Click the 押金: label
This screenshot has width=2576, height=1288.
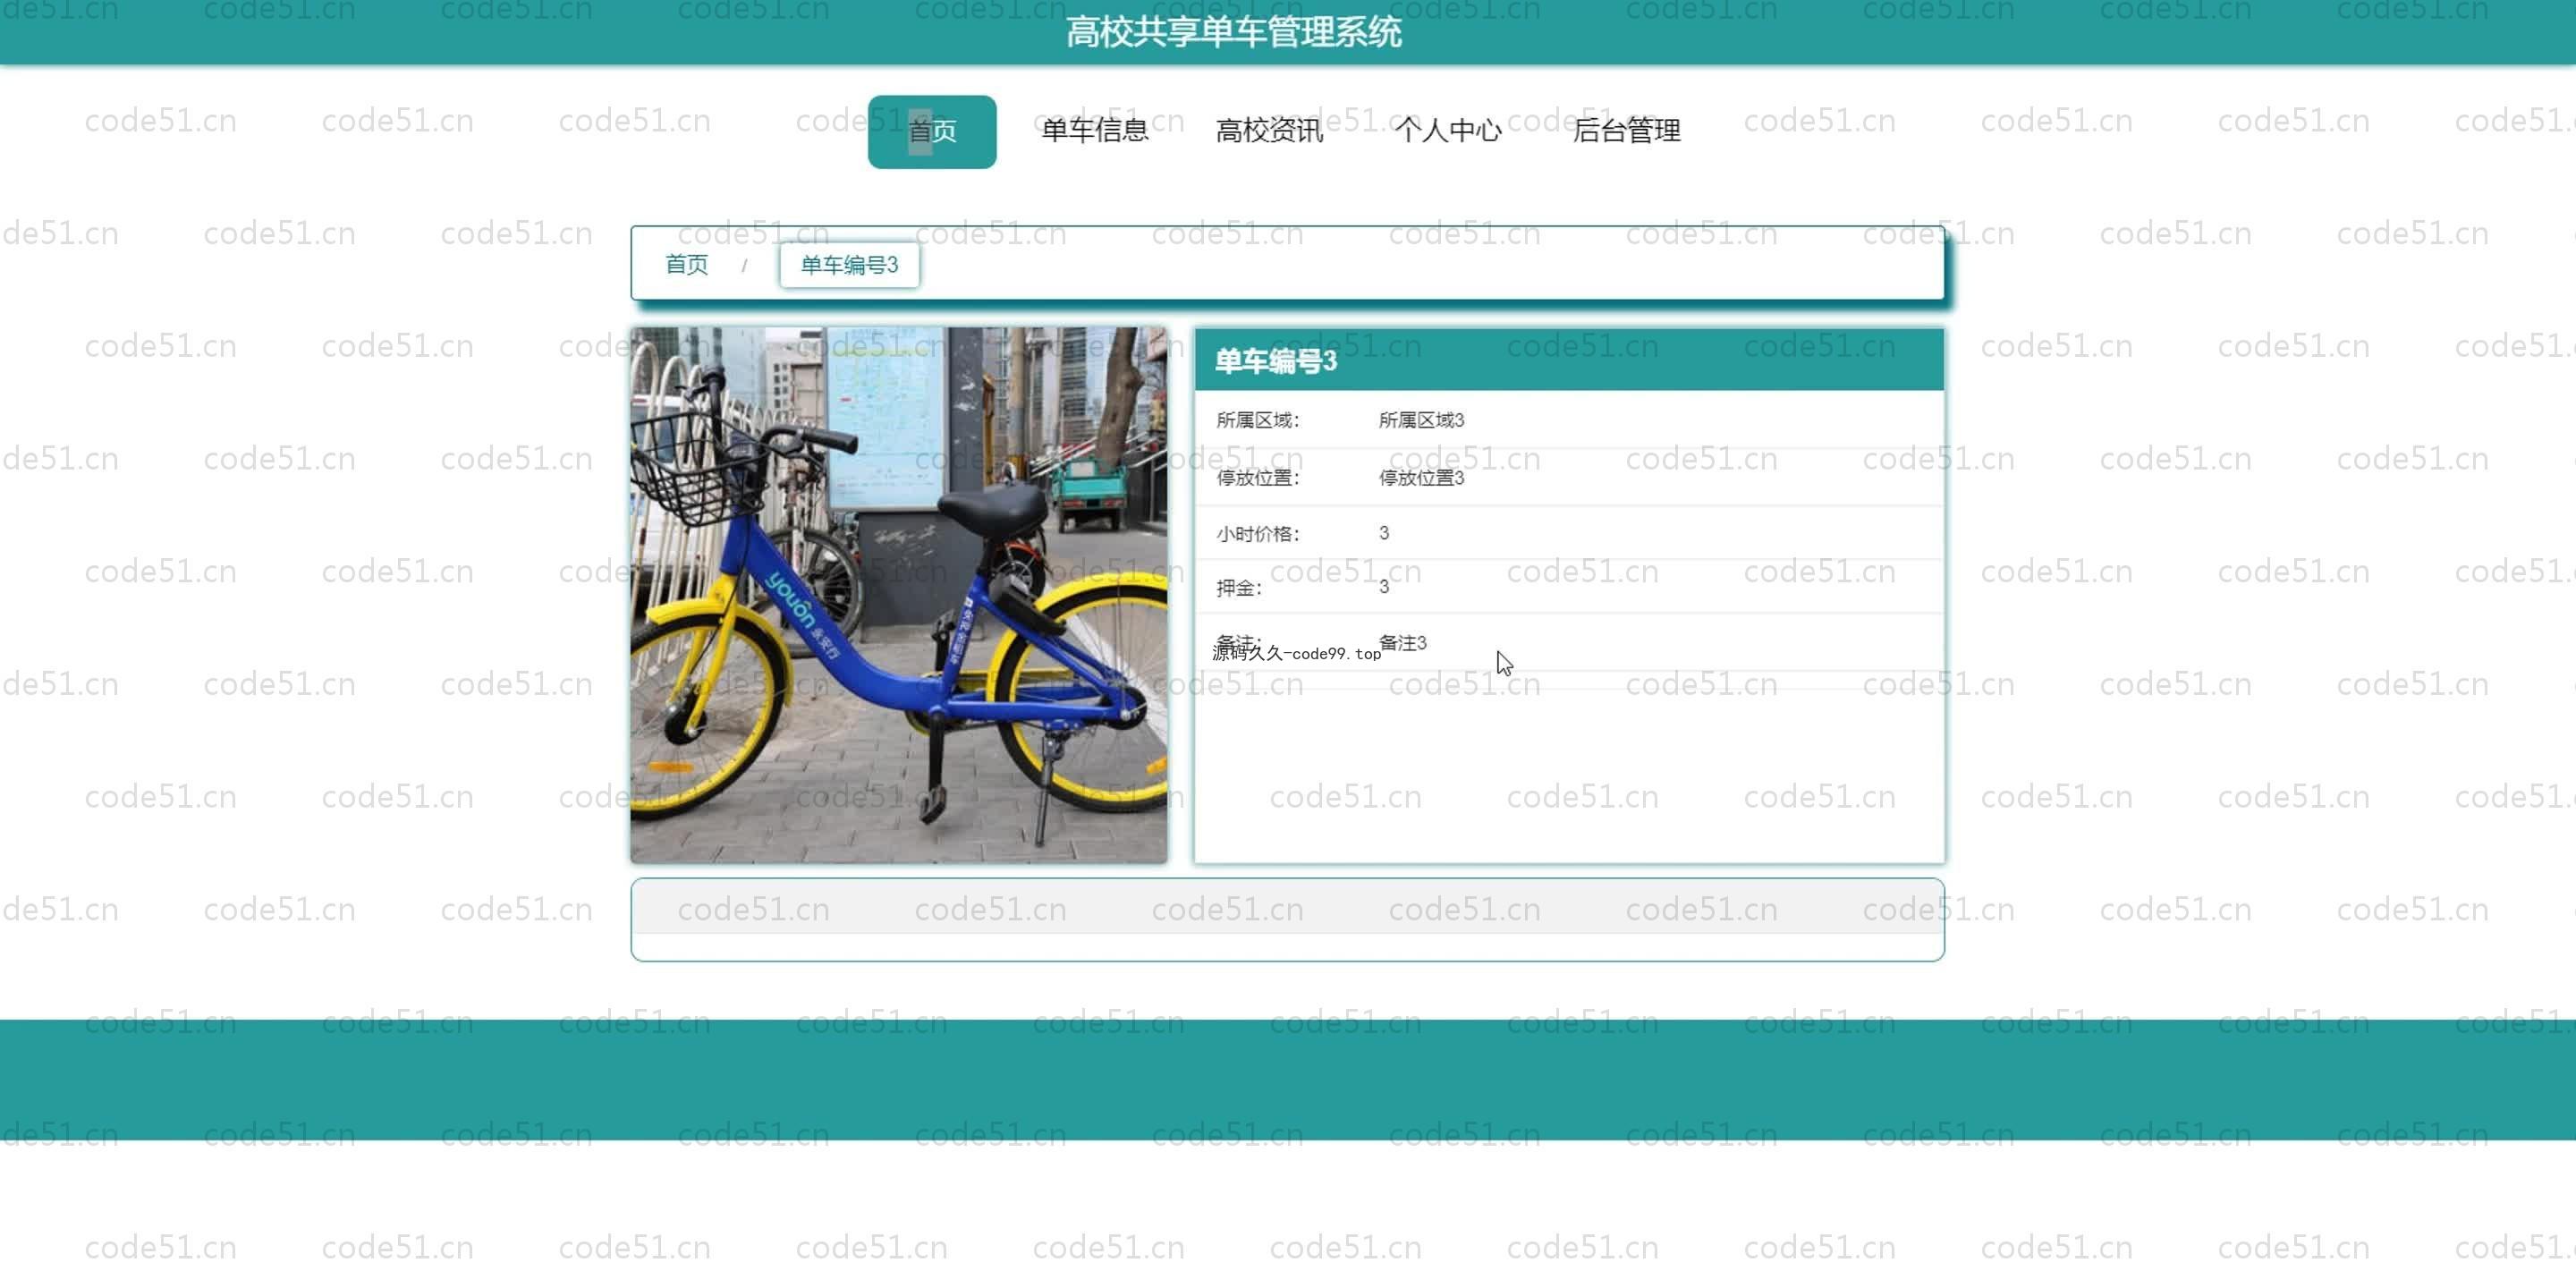pyautogui.click(x=1239, y=588)
